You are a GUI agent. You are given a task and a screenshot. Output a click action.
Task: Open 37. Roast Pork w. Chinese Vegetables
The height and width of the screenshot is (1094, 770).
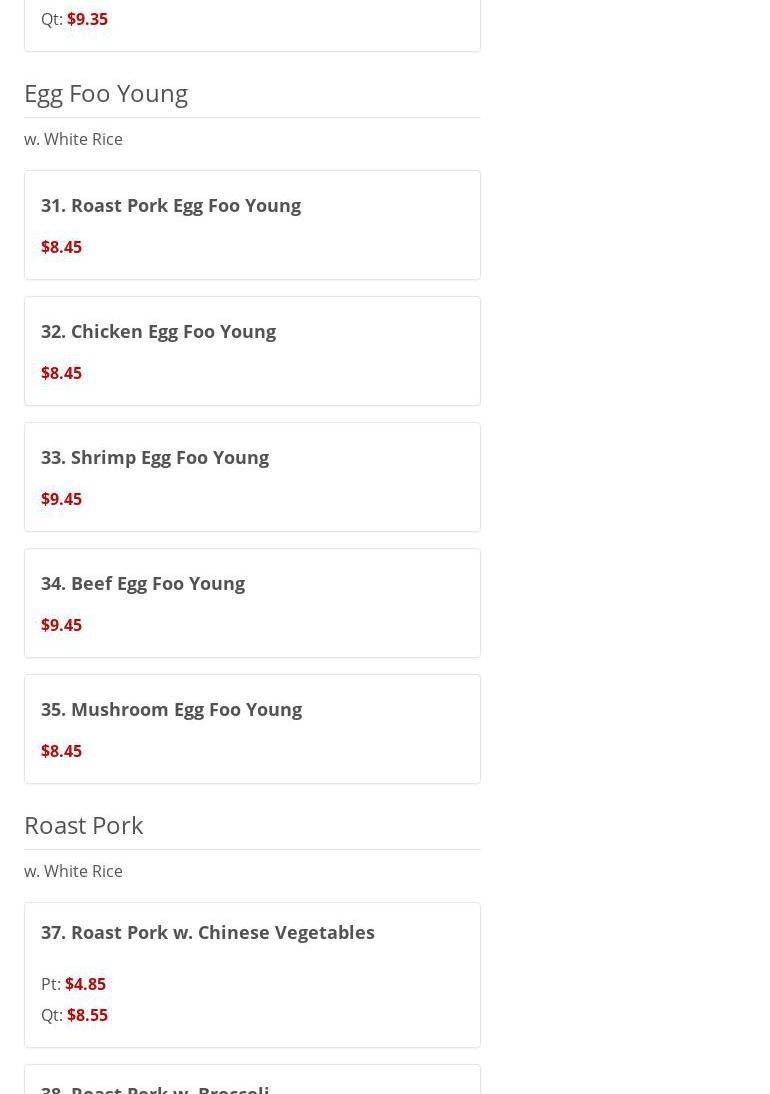[x=208, y=932]
